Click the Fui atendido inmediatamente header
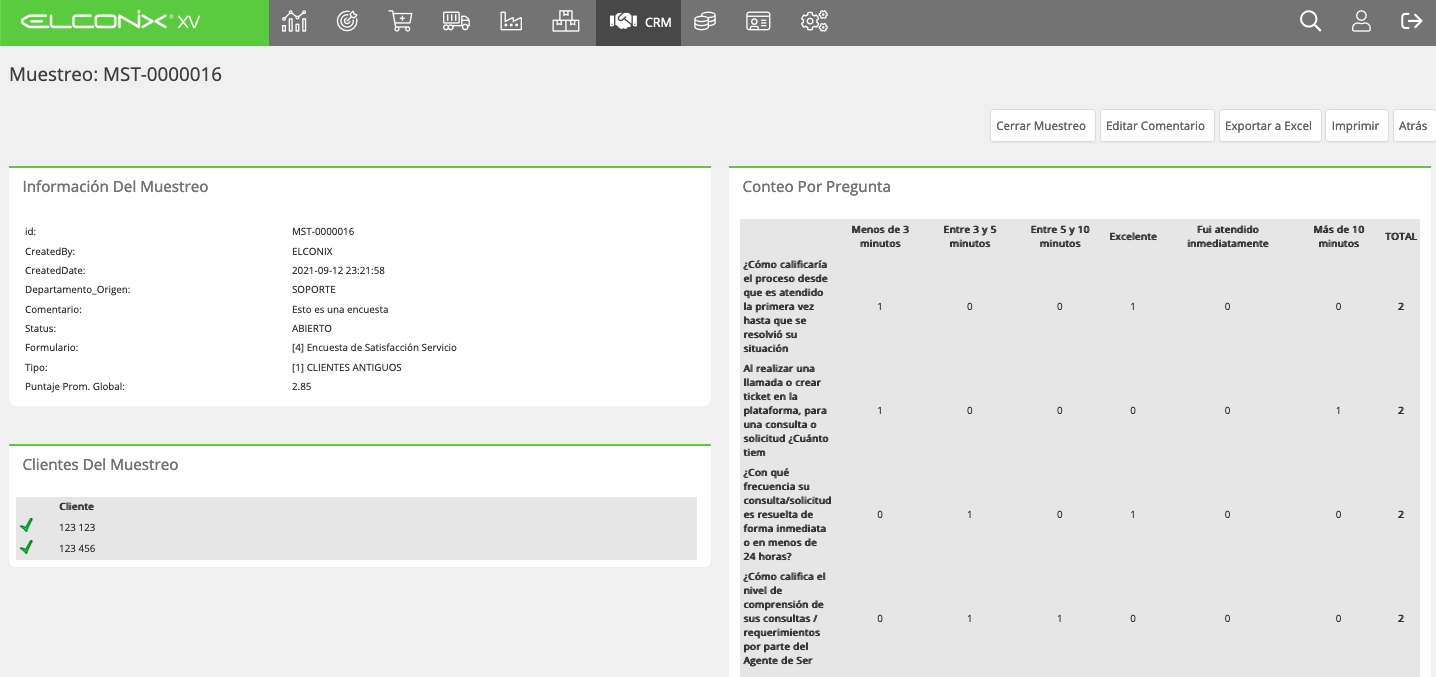Viewport: 1436px width, 677px height. pos(1228,236)
